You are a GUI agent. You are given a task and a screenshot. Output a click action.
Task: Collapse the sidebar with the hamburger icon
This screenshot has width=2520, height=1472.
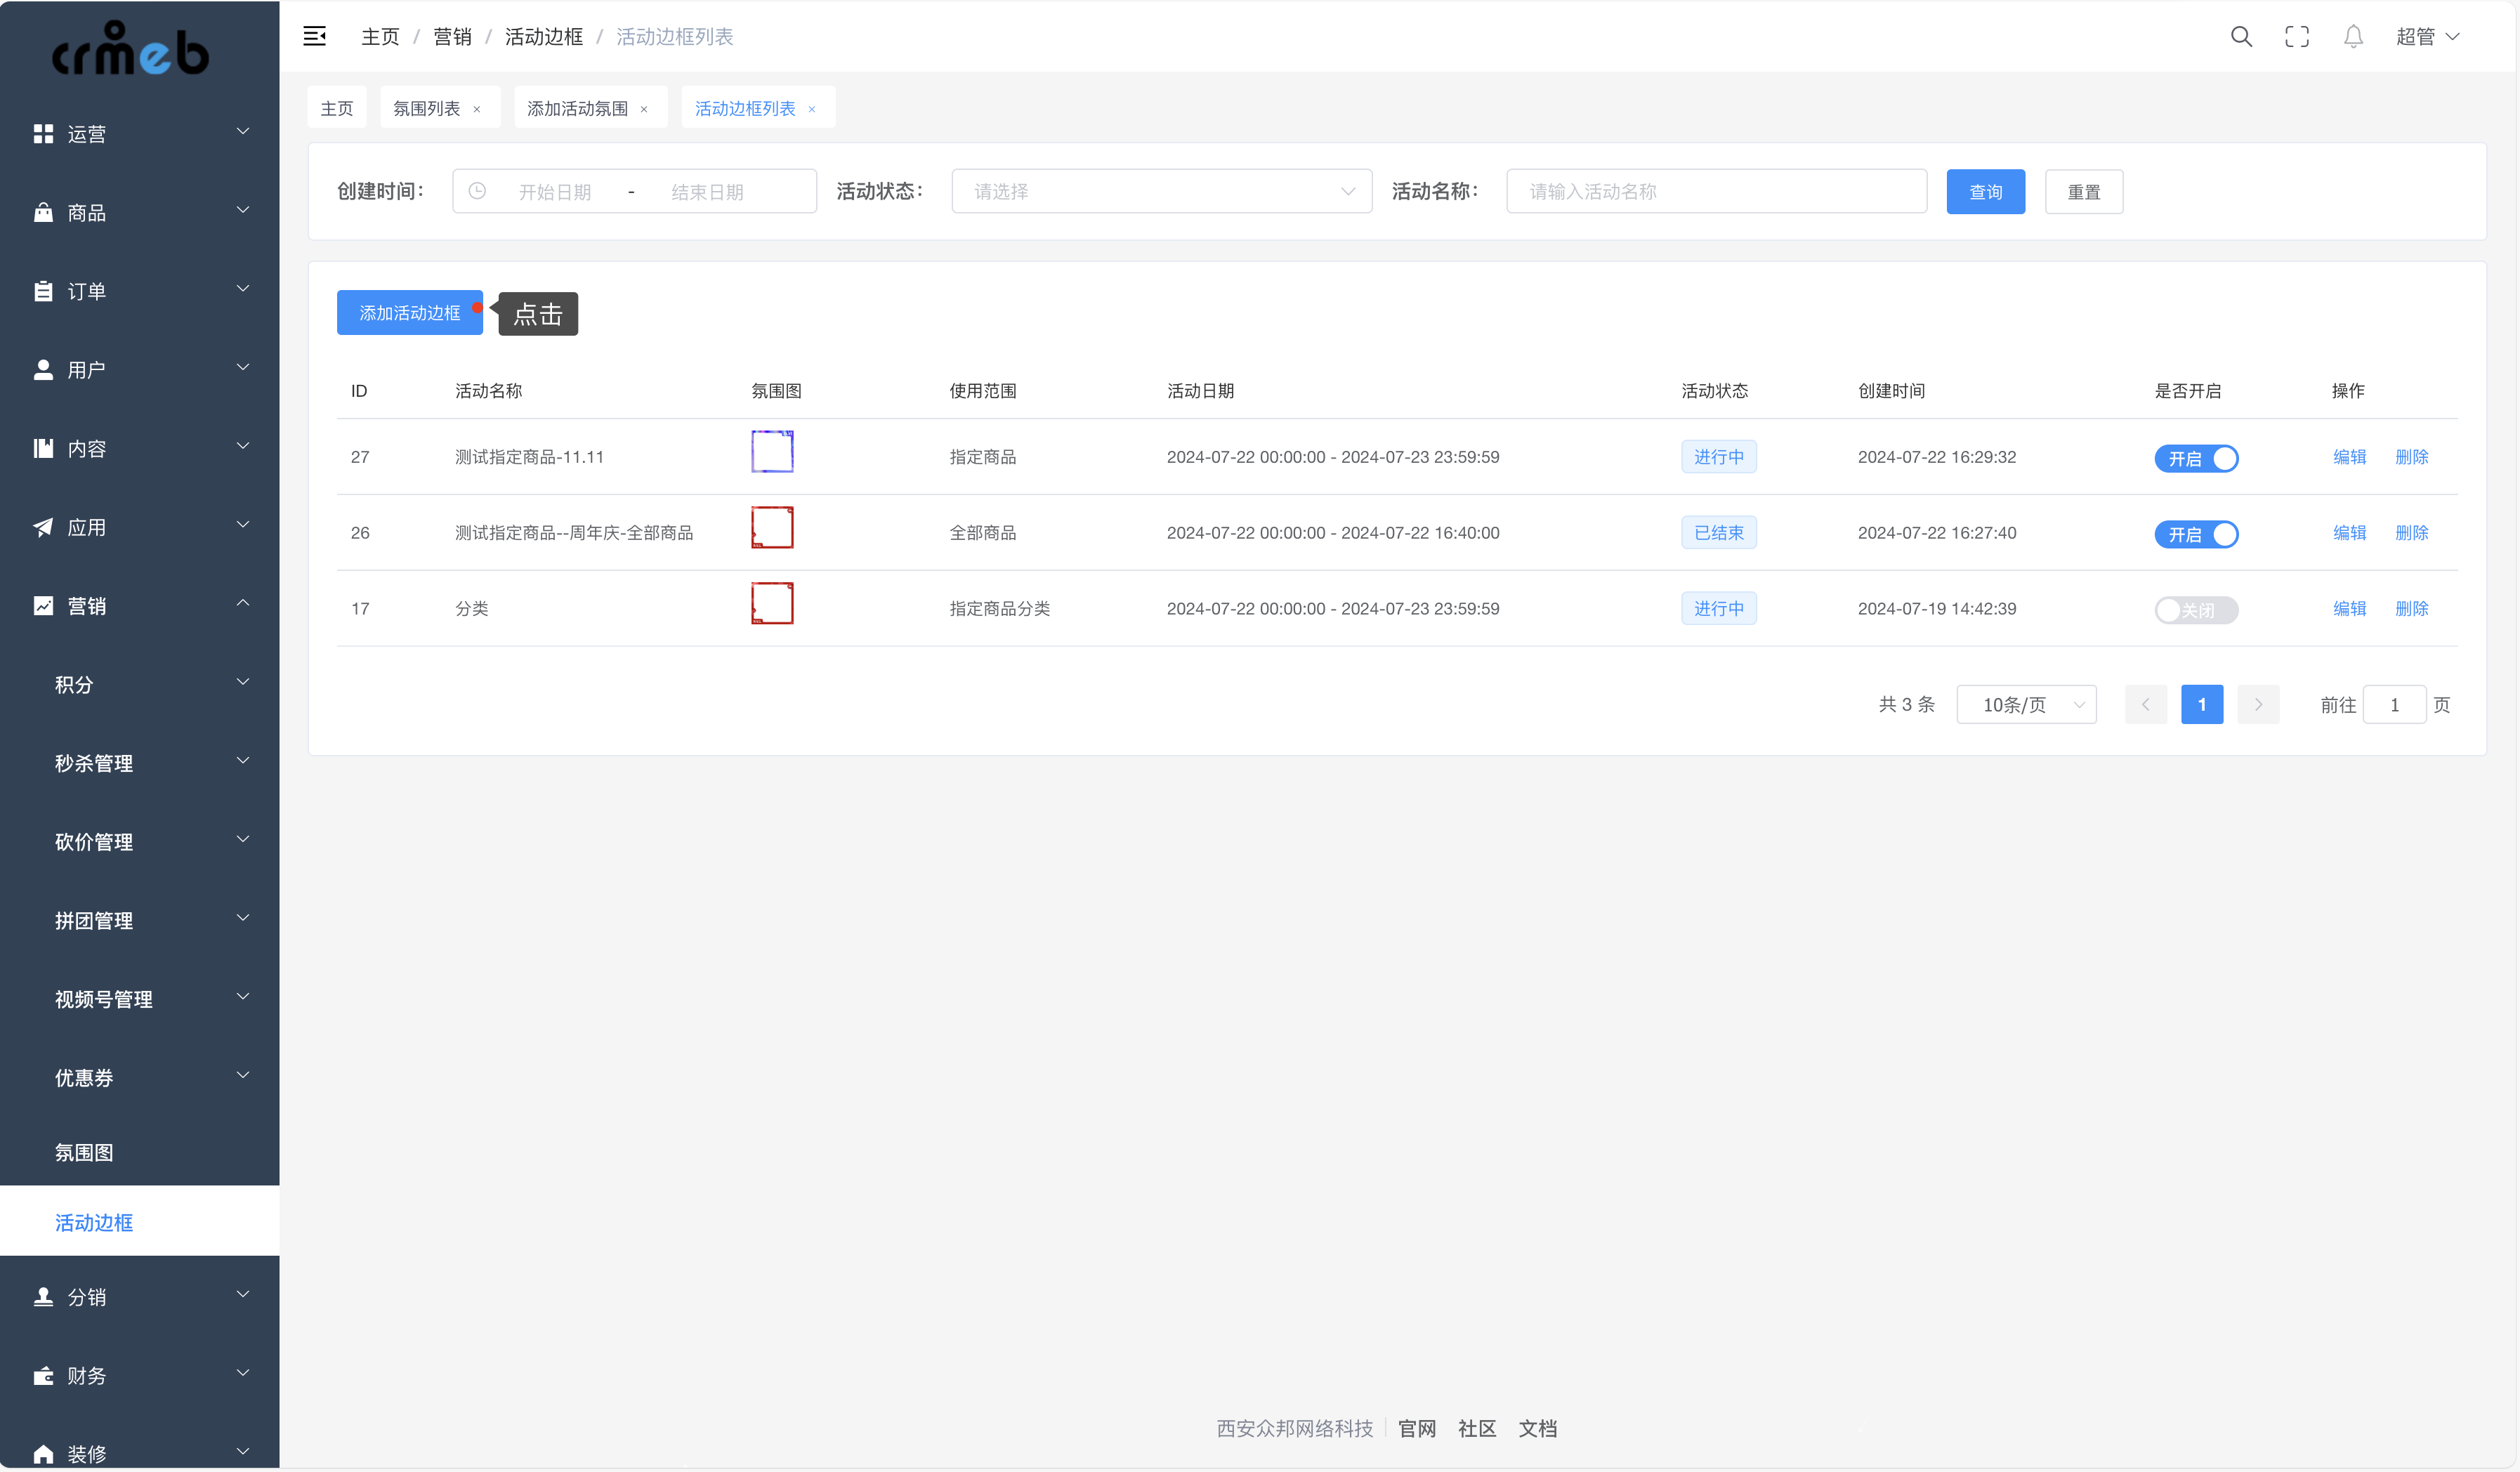click(x=314, y=36)
